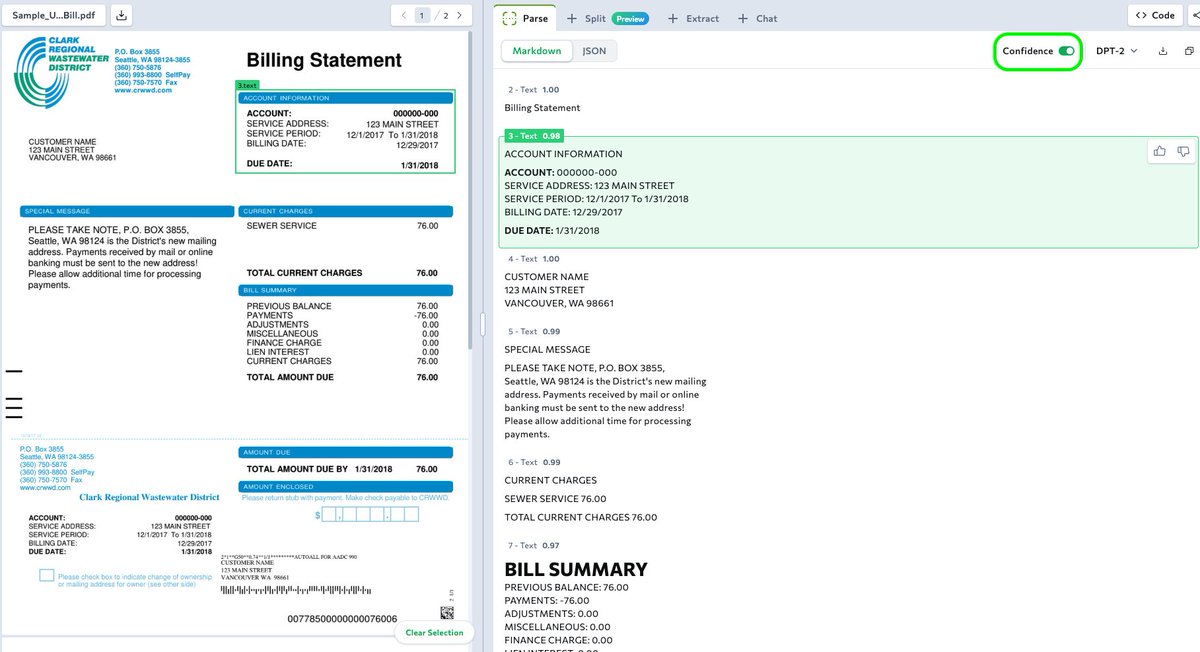
Task: Select the '7 - Text 0.97' chunk label
Action: coord(534,545)
